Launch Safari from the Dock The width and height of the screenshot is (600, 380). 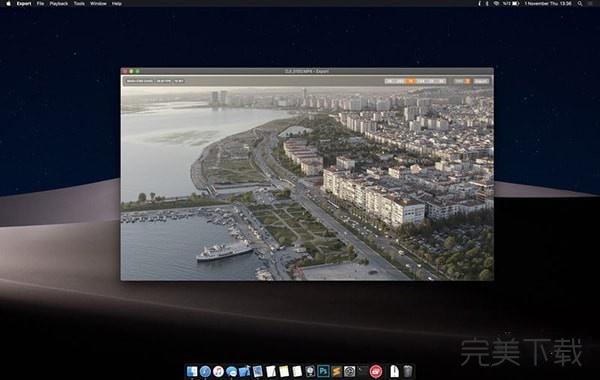tap(205, 371)
